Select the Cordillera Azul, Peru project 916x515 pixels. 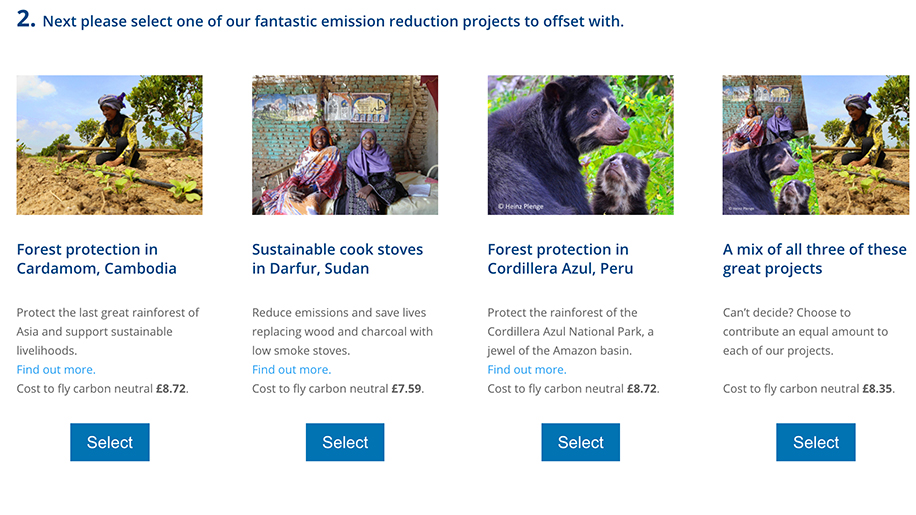(x=581, y=442)
